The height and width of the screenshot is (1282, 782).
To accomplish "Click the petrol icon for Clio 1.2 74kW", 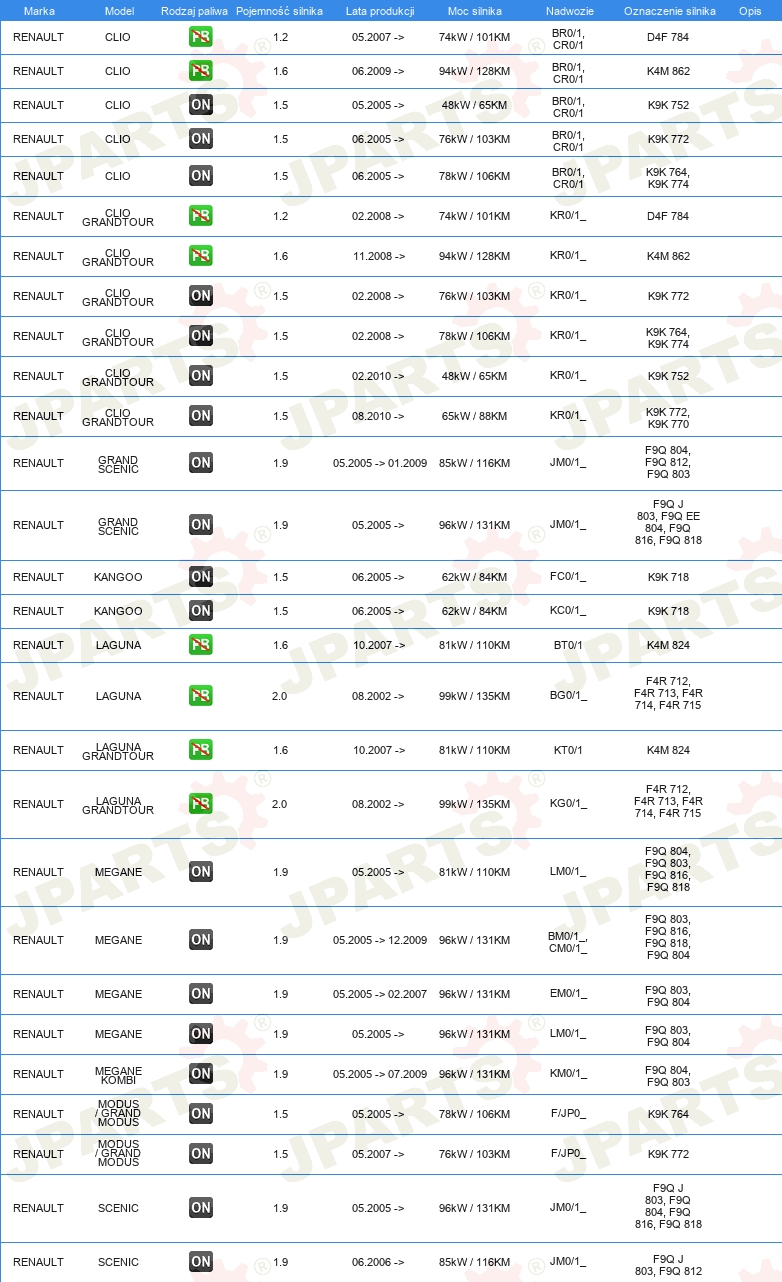I will click(x=200, y=37).
